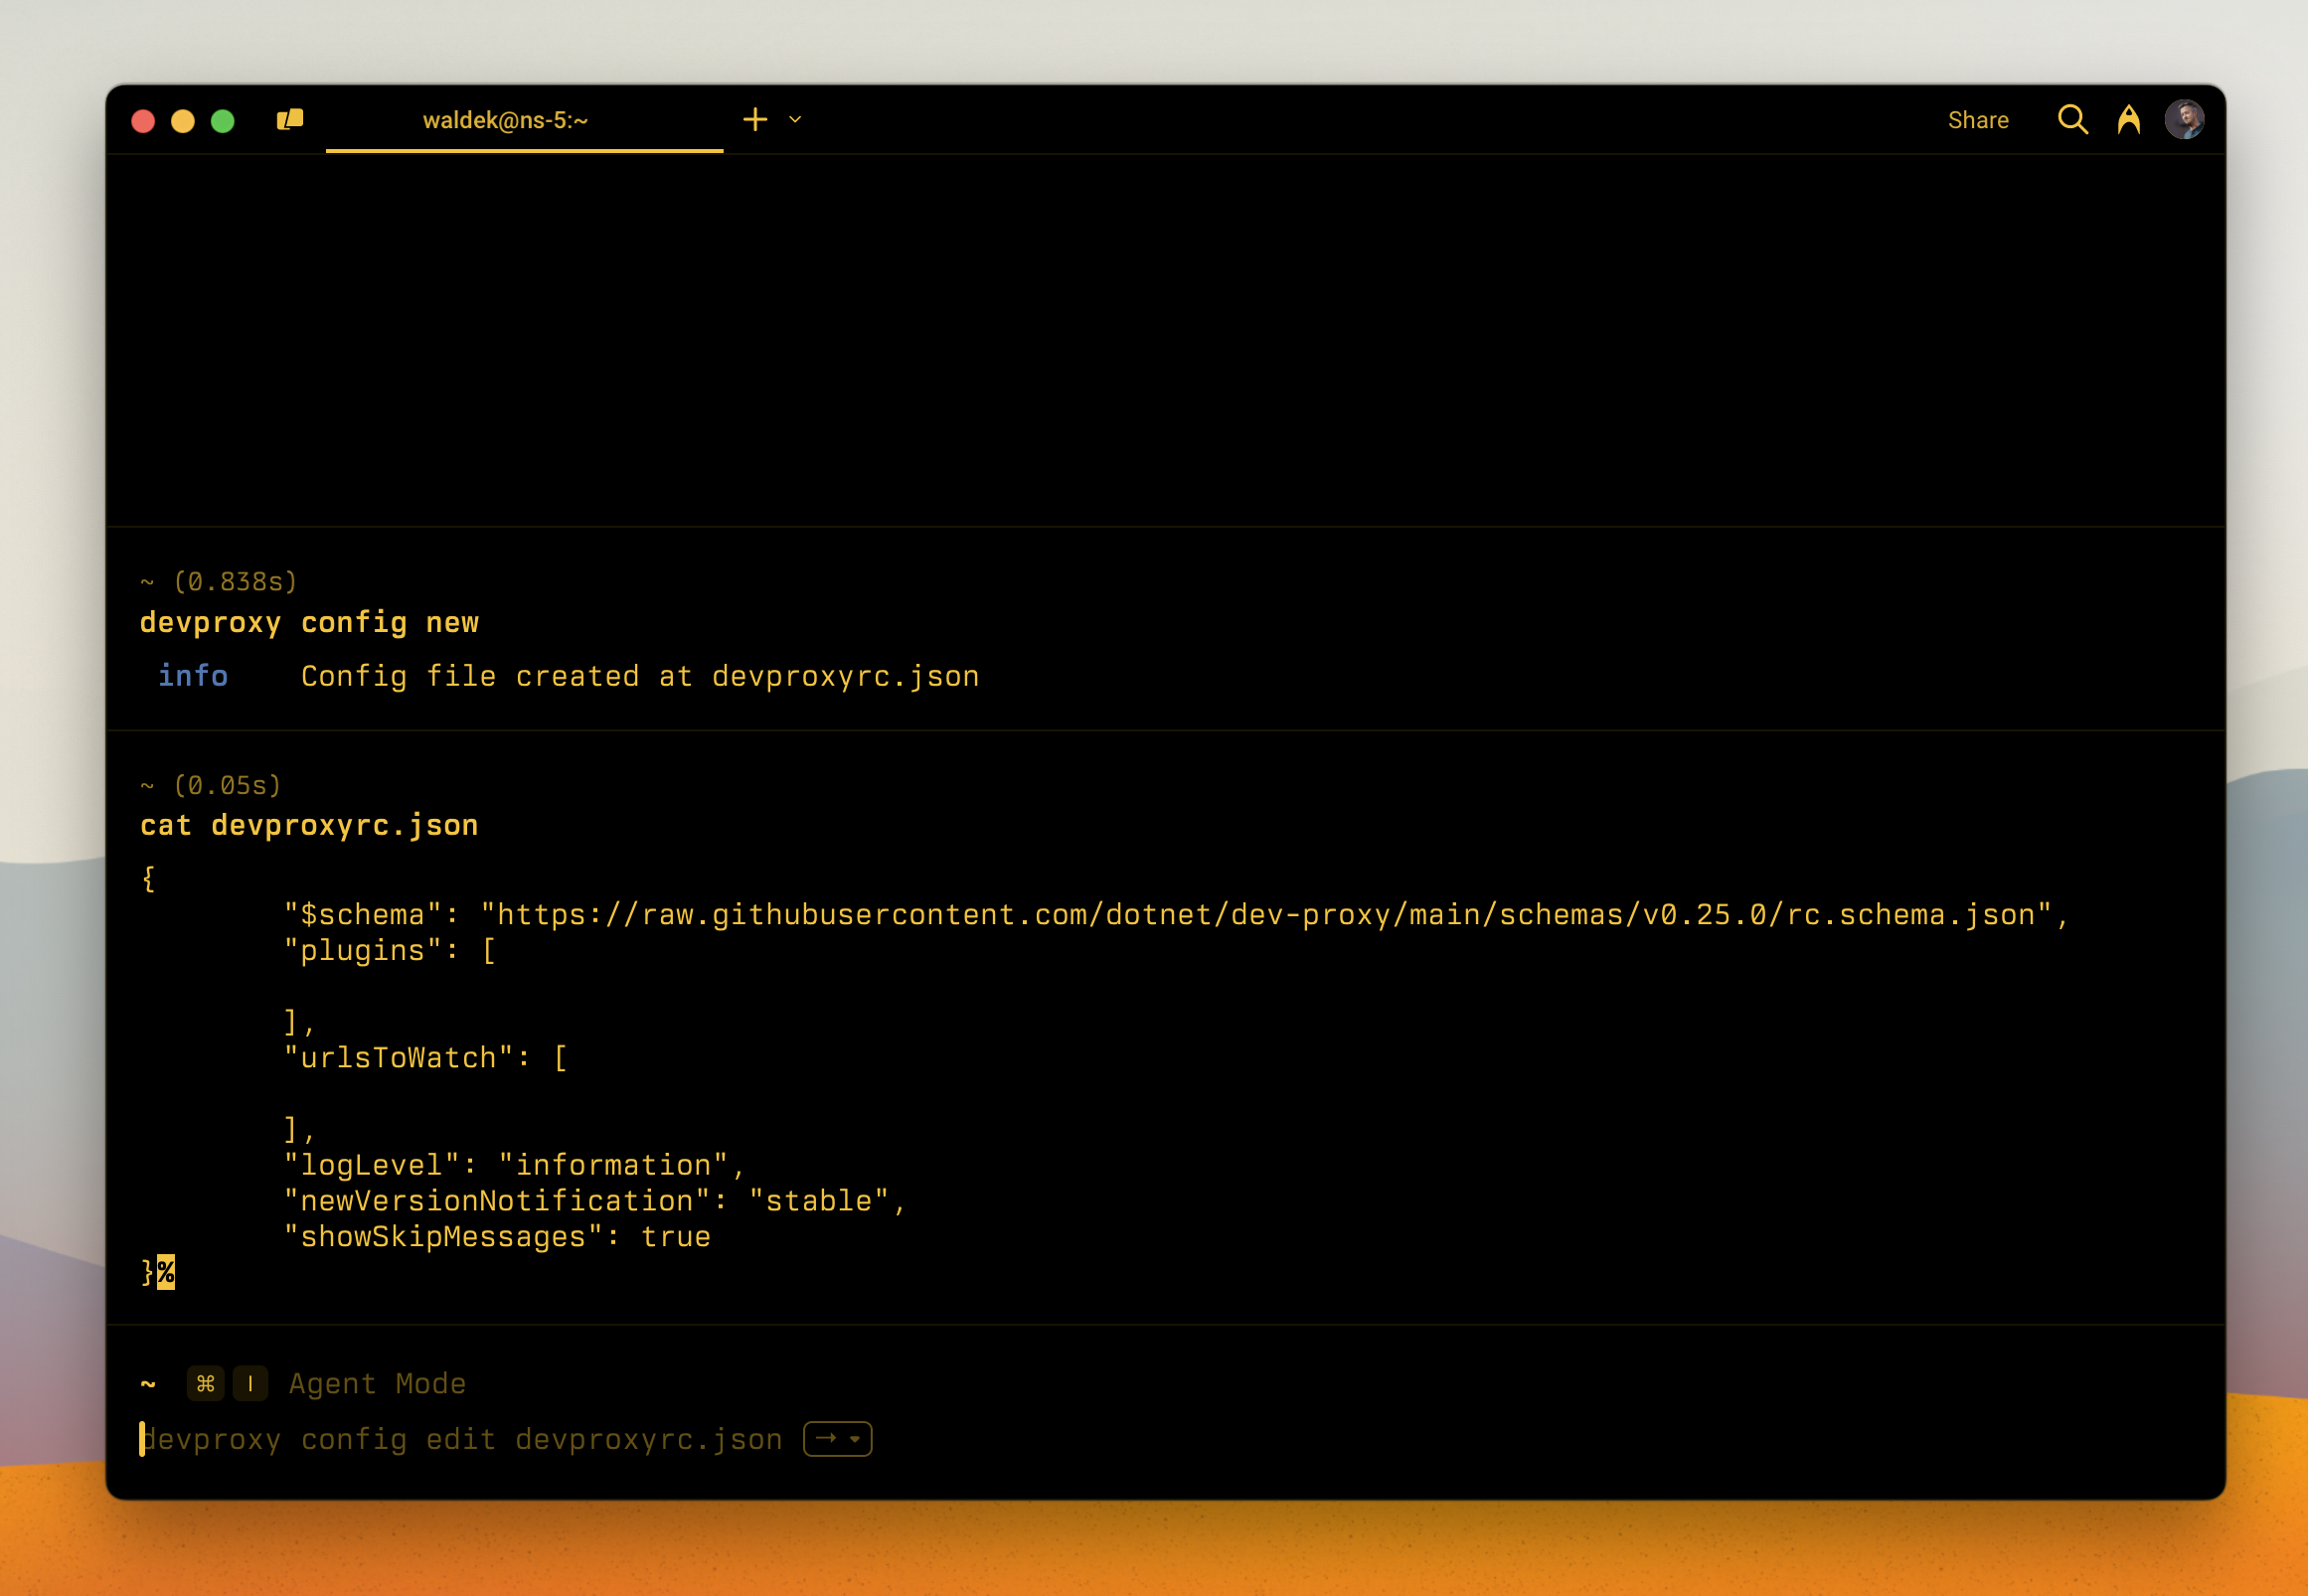Expand the dropdown caret on the command suggestion
This screenshot has width=2308, height=1596.
coord(853,1438)
